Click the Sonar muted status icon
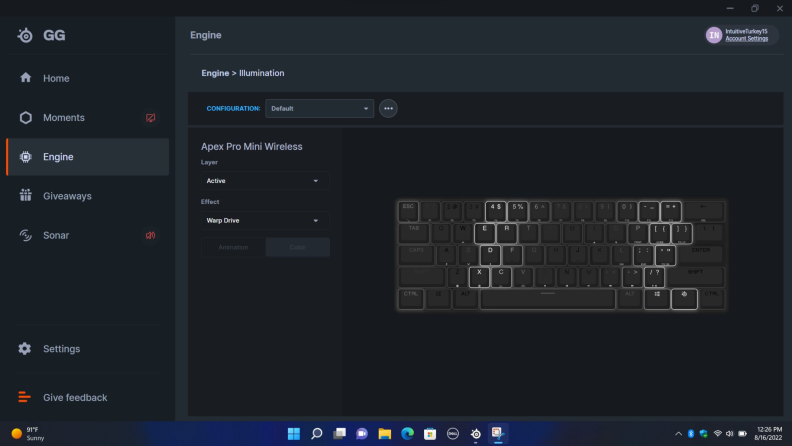The image size is (792, 446). pyautogui.click(x=151, y=235)
